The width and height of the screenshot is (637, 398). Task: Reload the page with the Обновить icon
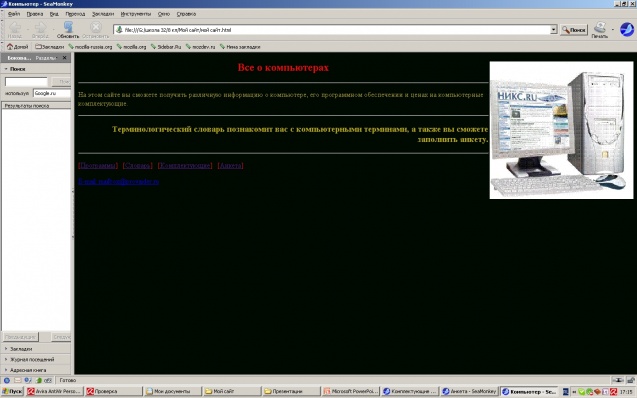tap(68, 27)
